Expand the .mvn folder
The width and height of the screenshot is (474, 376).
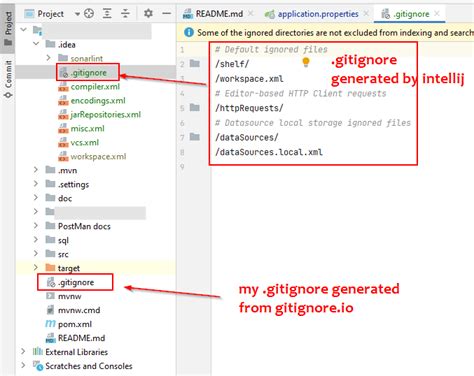click(x=36, y=170)
